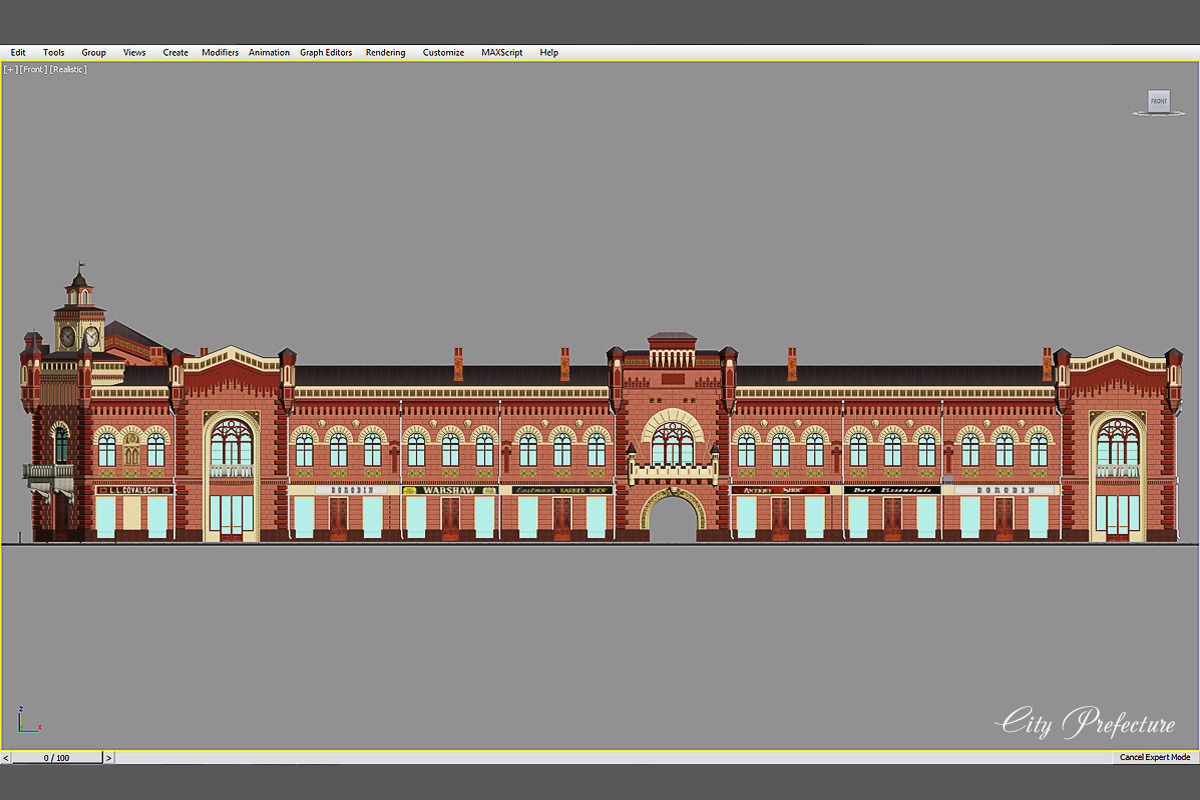Image resolution: width=1200 pixels, height=800 pixels.
Task: Click the Cancel Expert Mode button
Action: [x=1155, y=758]
